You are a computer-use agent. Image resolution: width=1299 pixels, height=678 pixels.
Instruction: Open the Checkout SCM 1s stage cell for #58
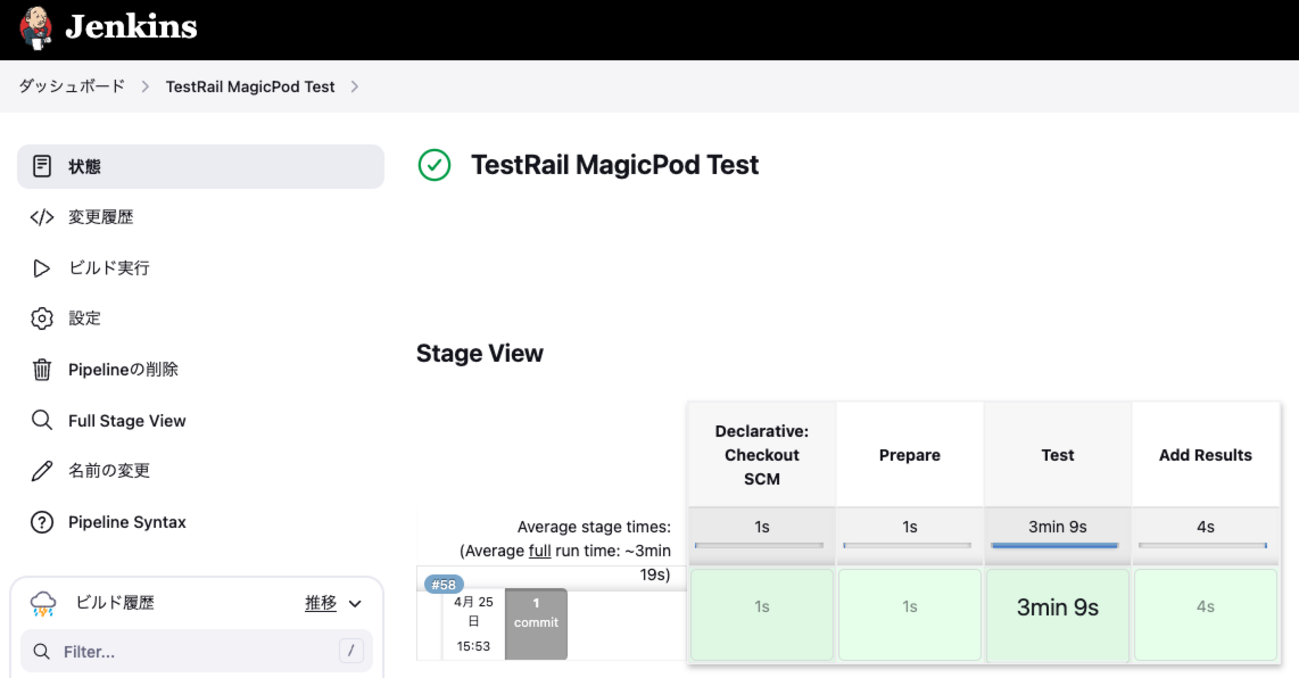pyautogui.click(x=762, y=614)
